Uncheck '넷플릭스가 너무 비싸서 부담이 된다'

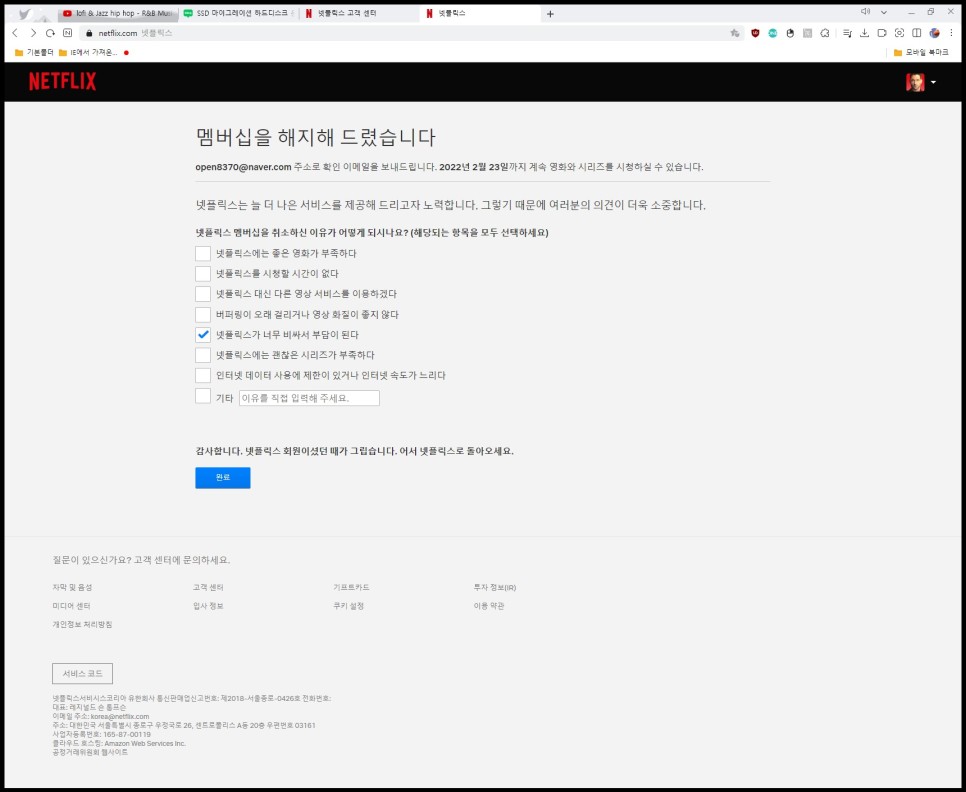coord(203,334)
